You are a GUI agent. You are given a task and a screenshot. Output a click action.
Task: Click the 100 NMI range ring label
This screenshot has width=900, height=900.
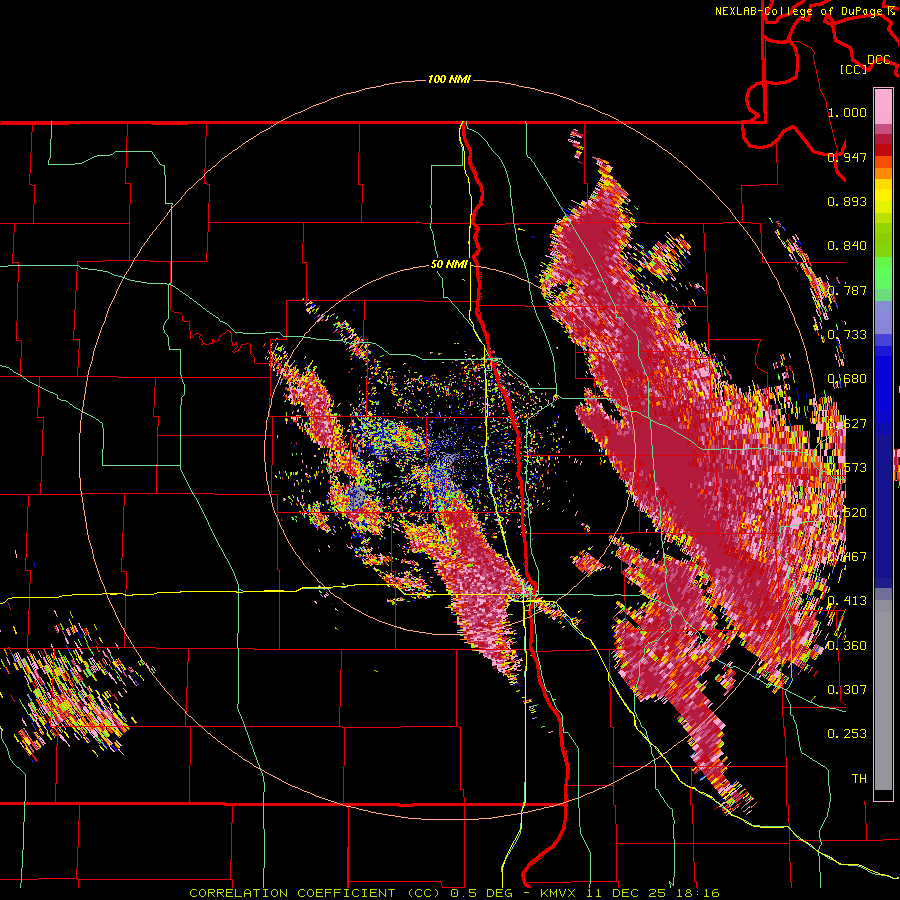[449, 79]
